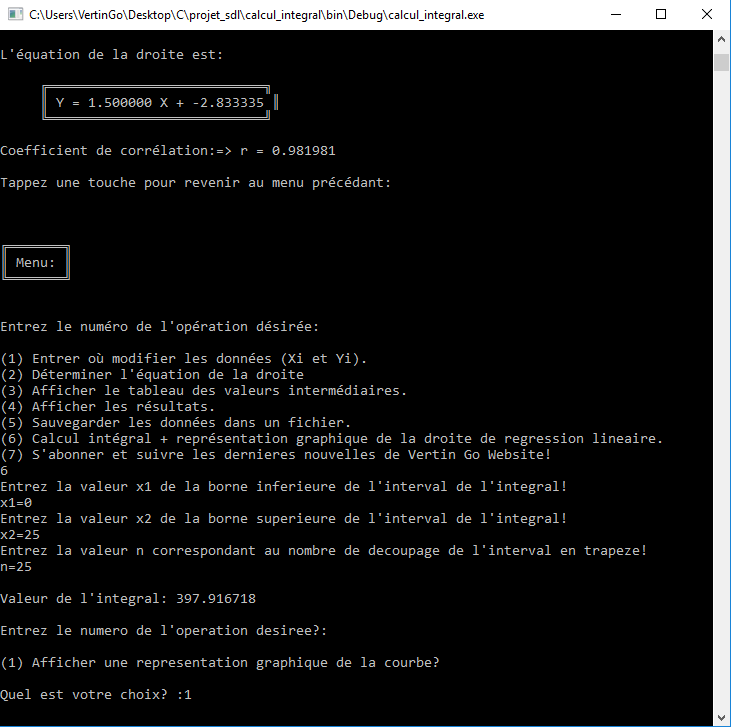The image size is (731, 727).
Task: Click the window title path text
Action: (x=255, y=15)
